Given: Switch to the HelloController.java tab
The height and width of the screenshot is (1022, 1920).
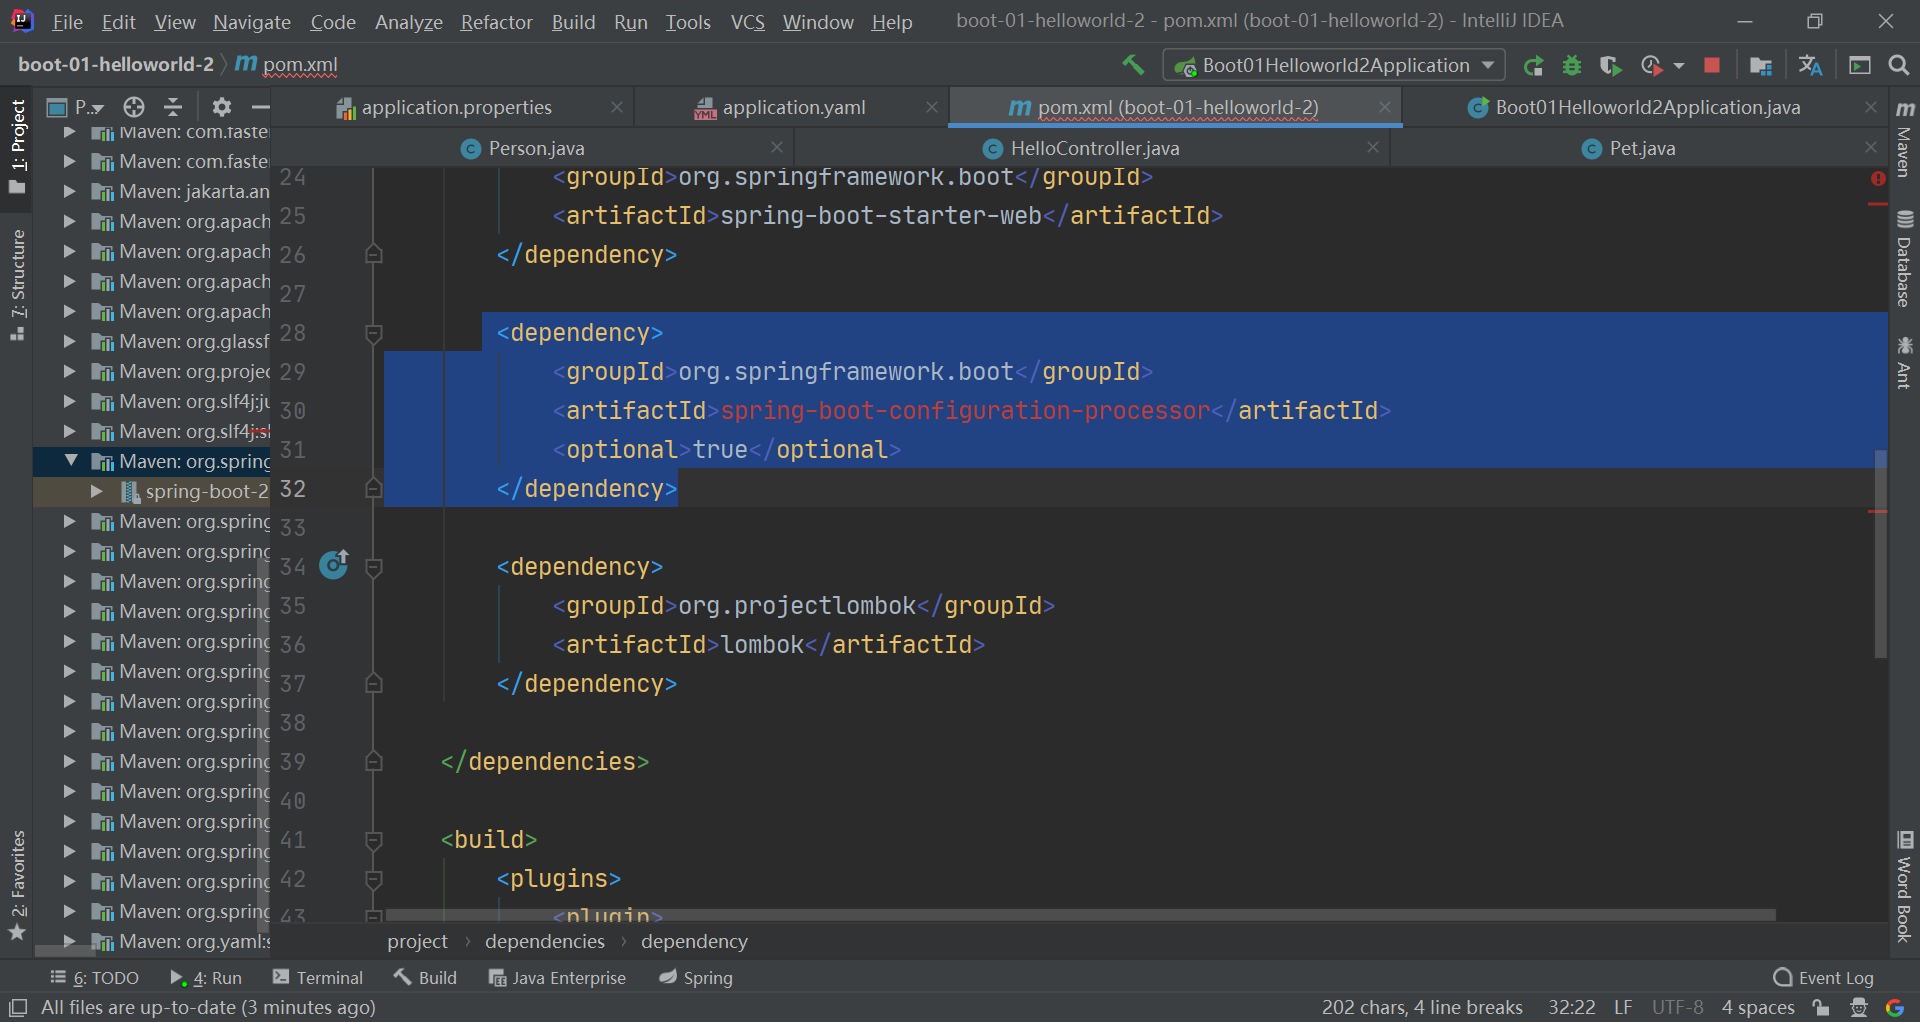Looking at the screenshot, I should click(1093, 147).
